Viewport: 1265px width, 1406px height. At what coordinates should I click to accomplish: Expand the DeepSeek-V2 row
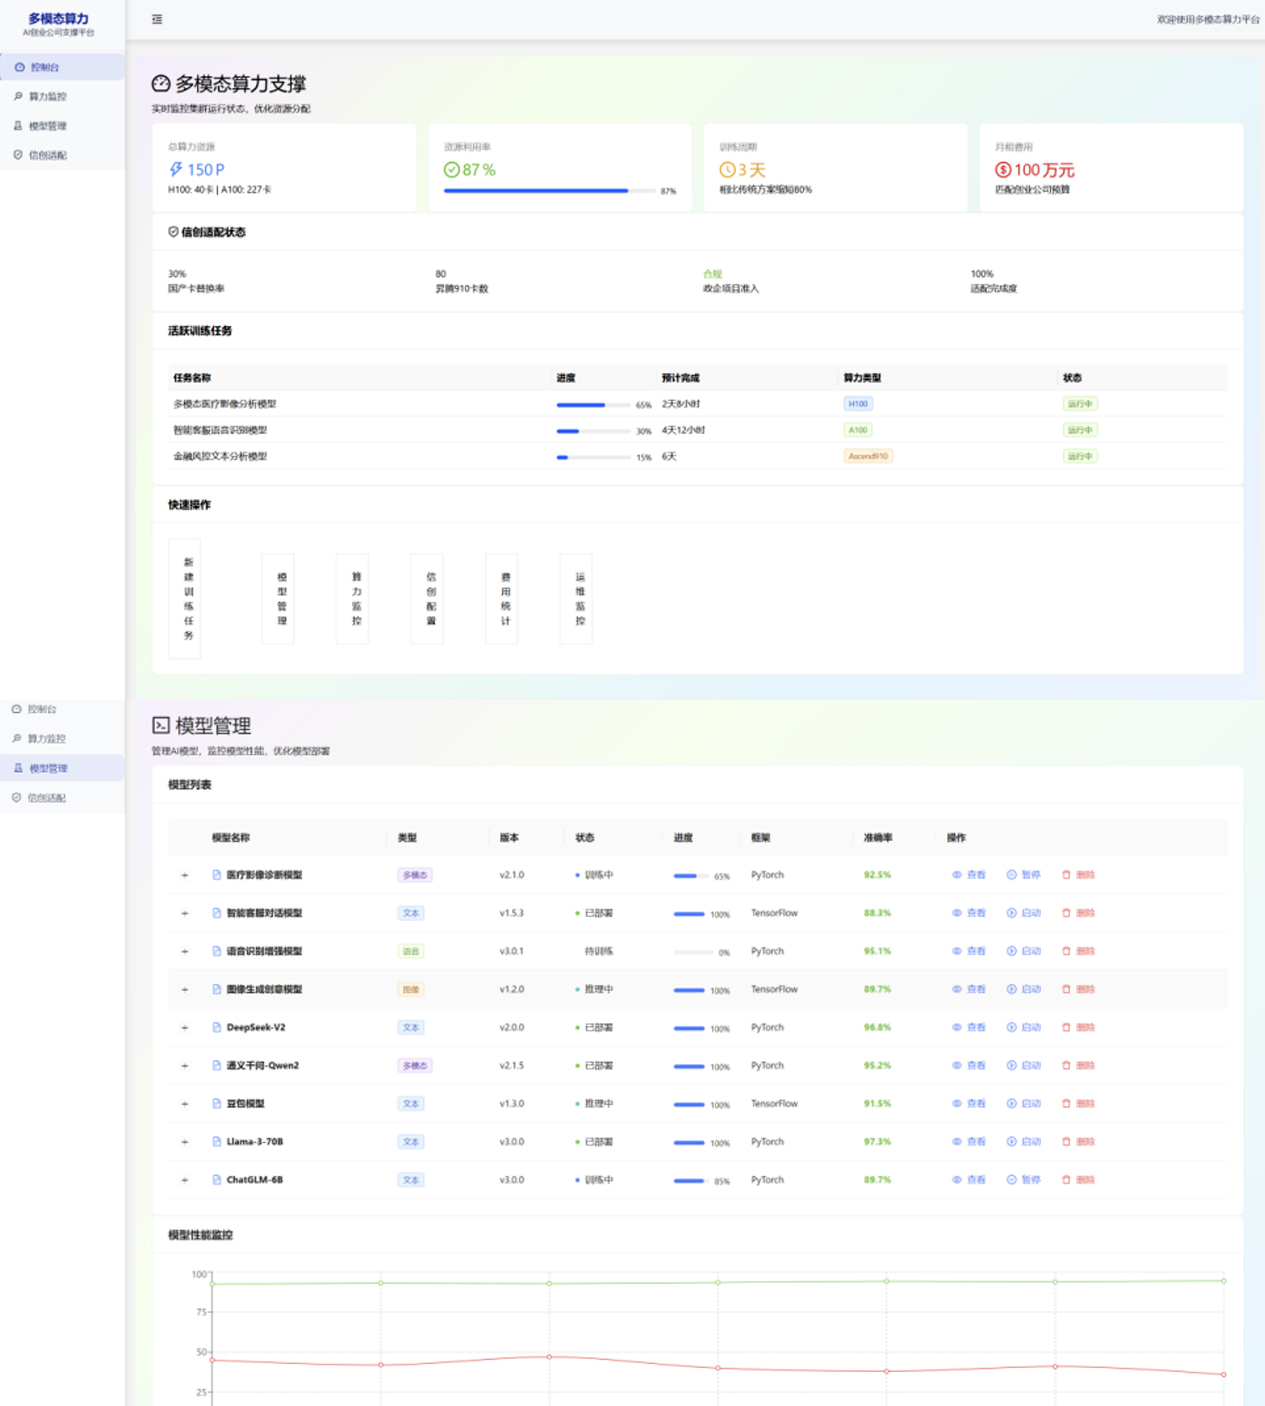(185, 1027)
